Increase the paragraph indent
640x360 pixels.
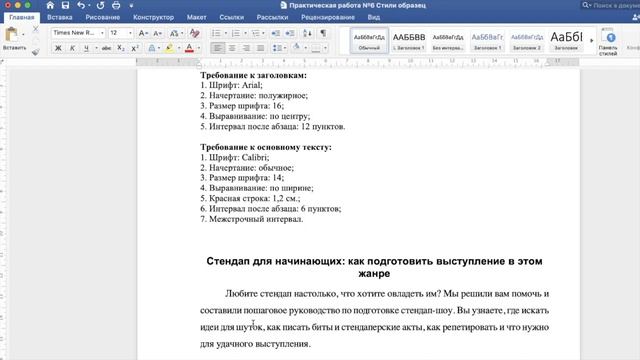pyautogui.click(x=290, y=33)
